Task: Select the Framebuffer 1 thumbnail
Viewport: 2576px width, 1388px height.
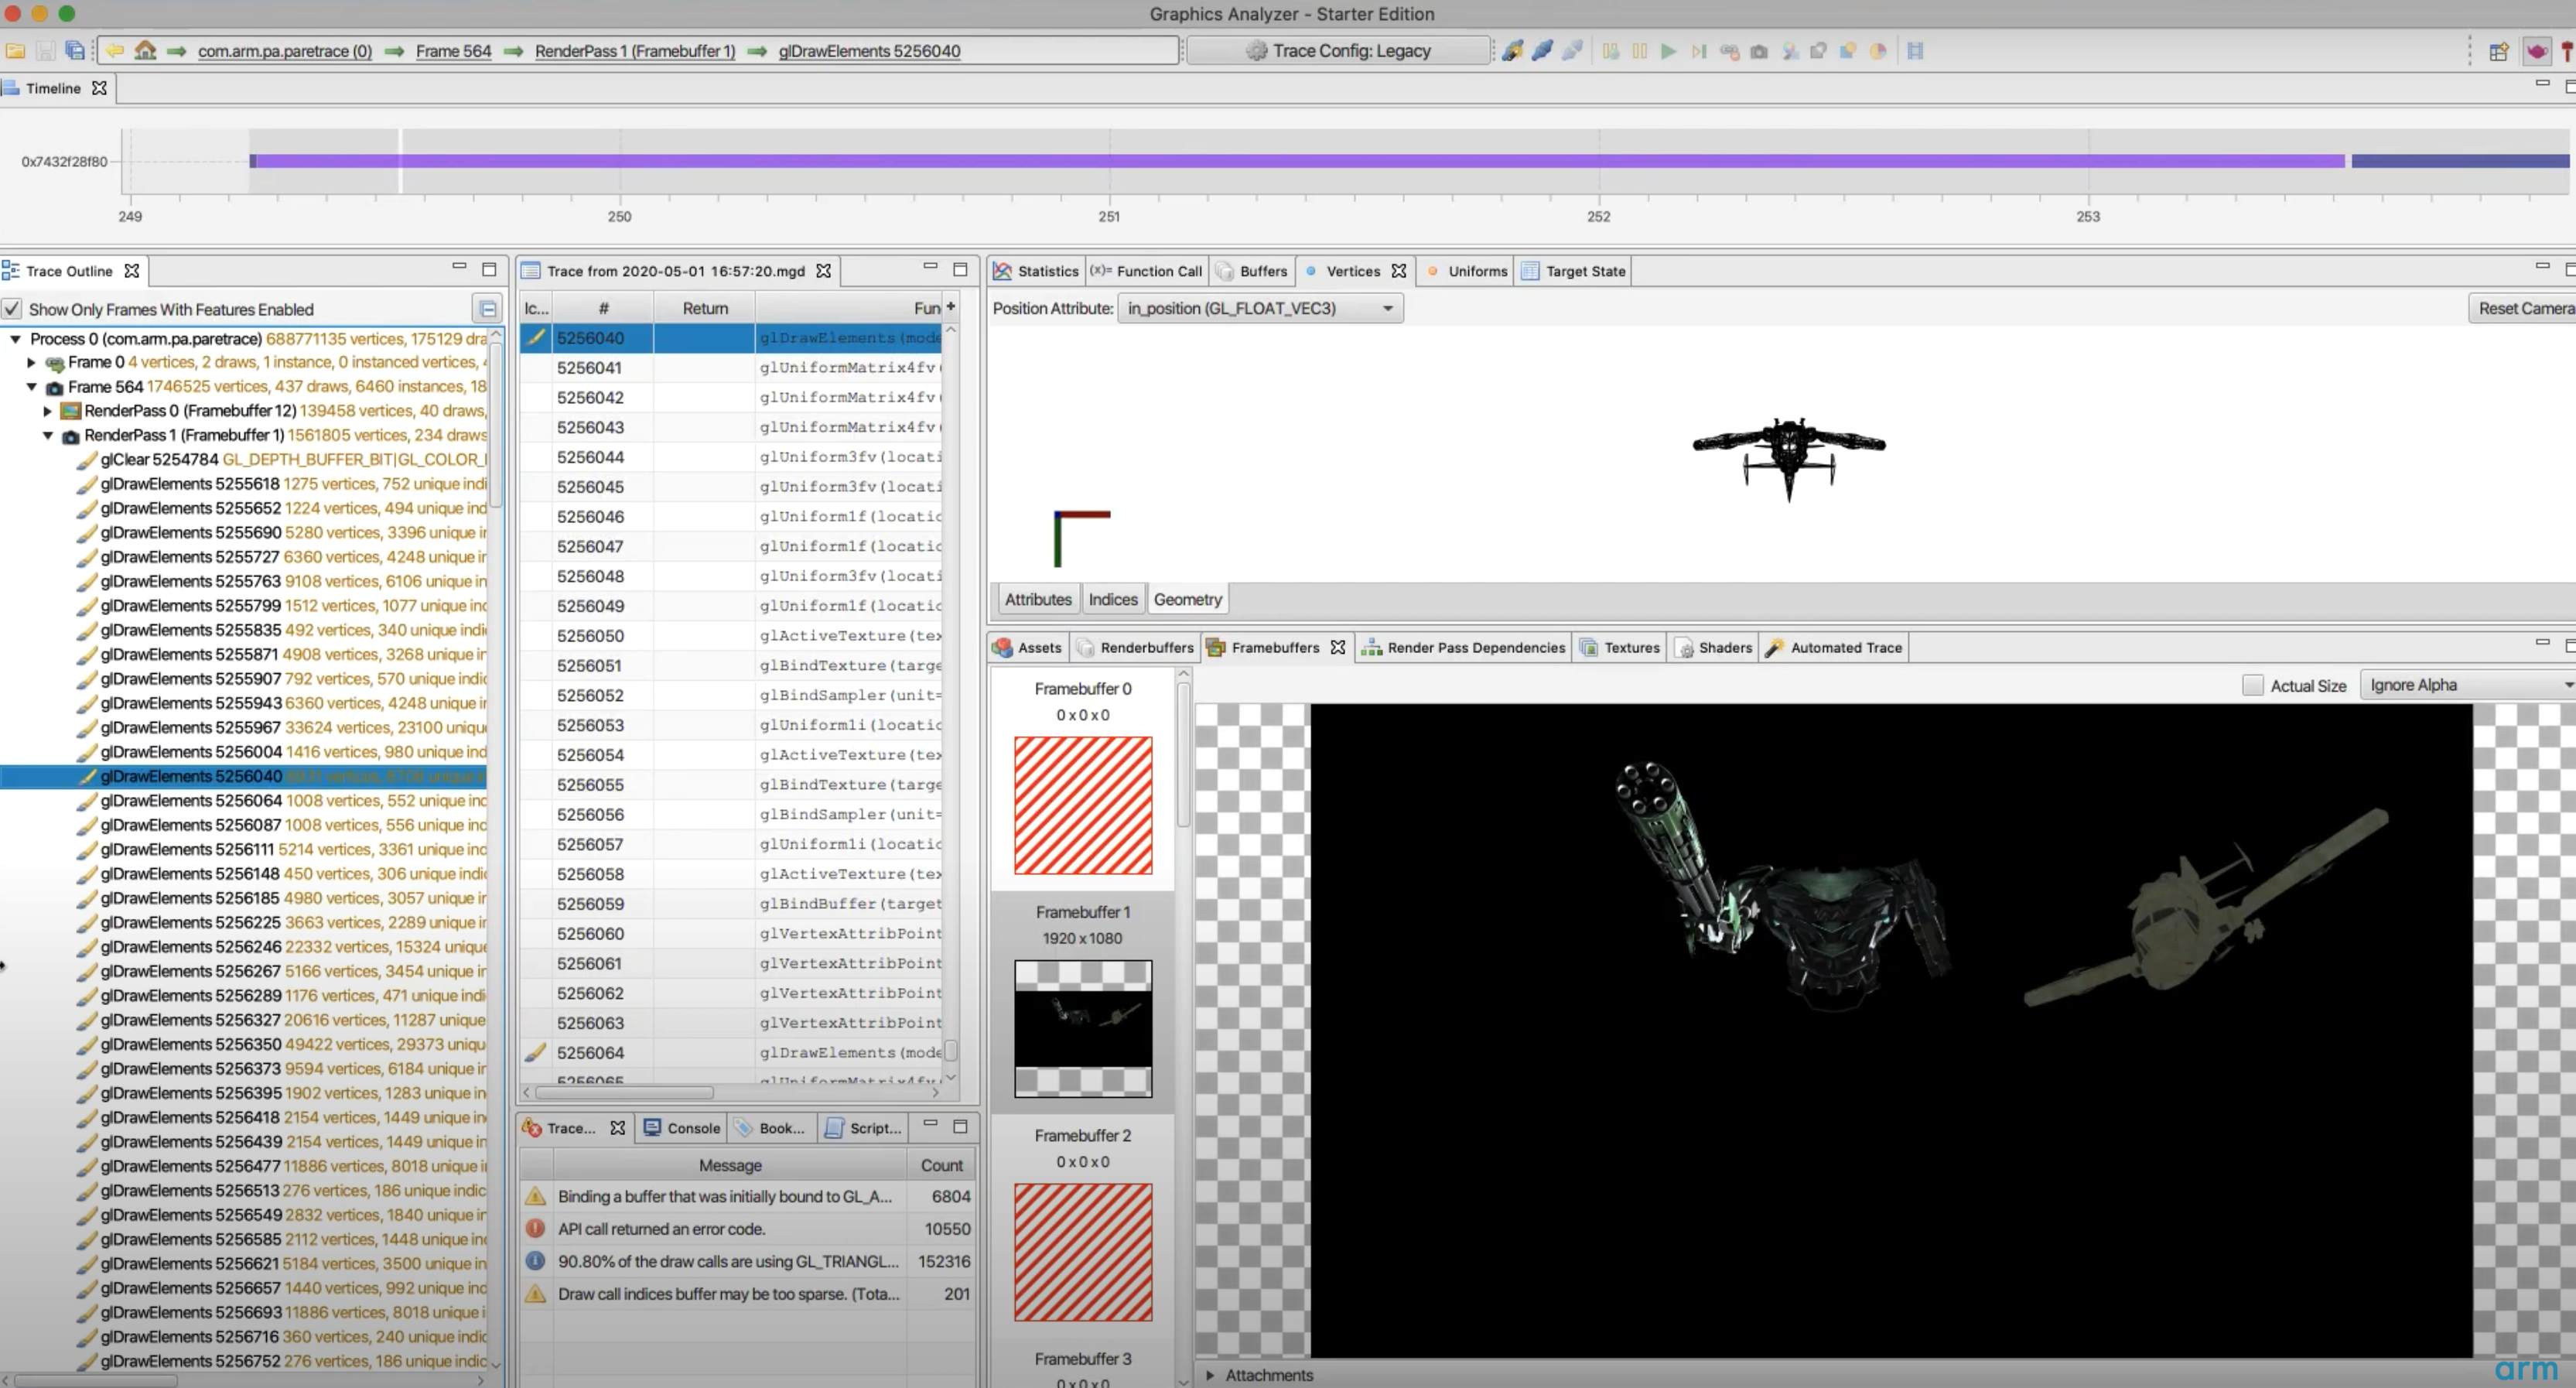Action: [x=1083, y=1028]
